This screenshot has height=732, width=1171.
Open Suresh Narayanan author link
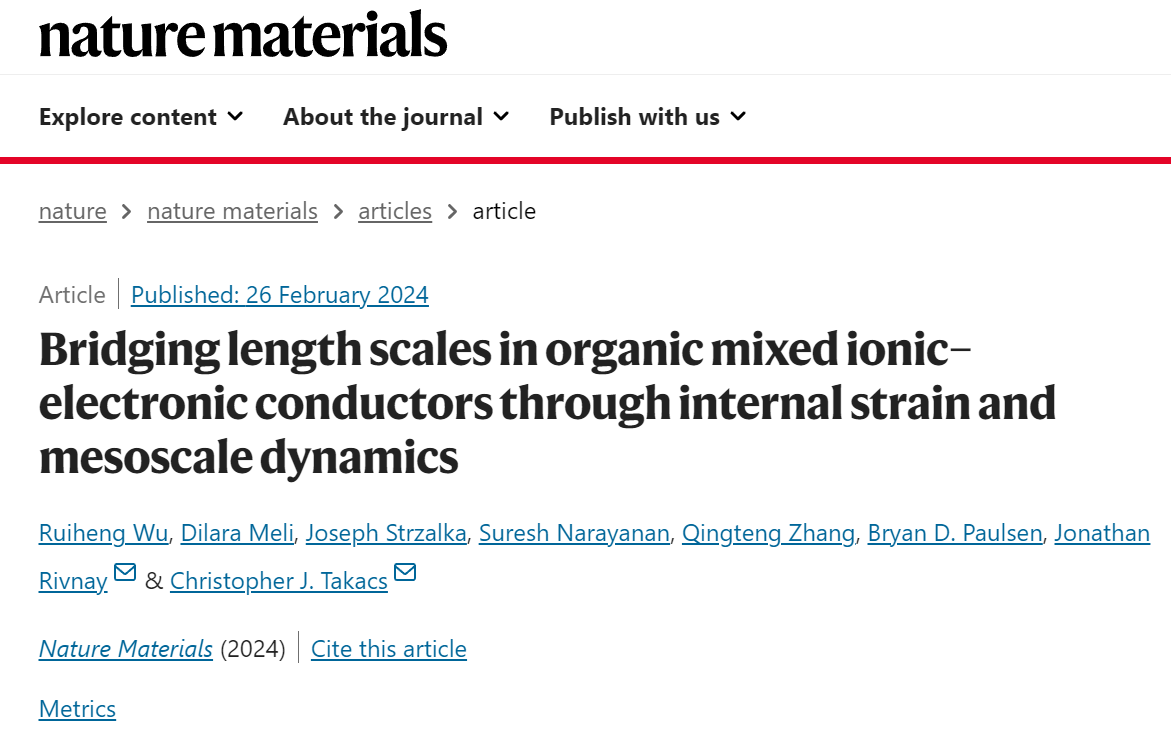coord(574,533)
